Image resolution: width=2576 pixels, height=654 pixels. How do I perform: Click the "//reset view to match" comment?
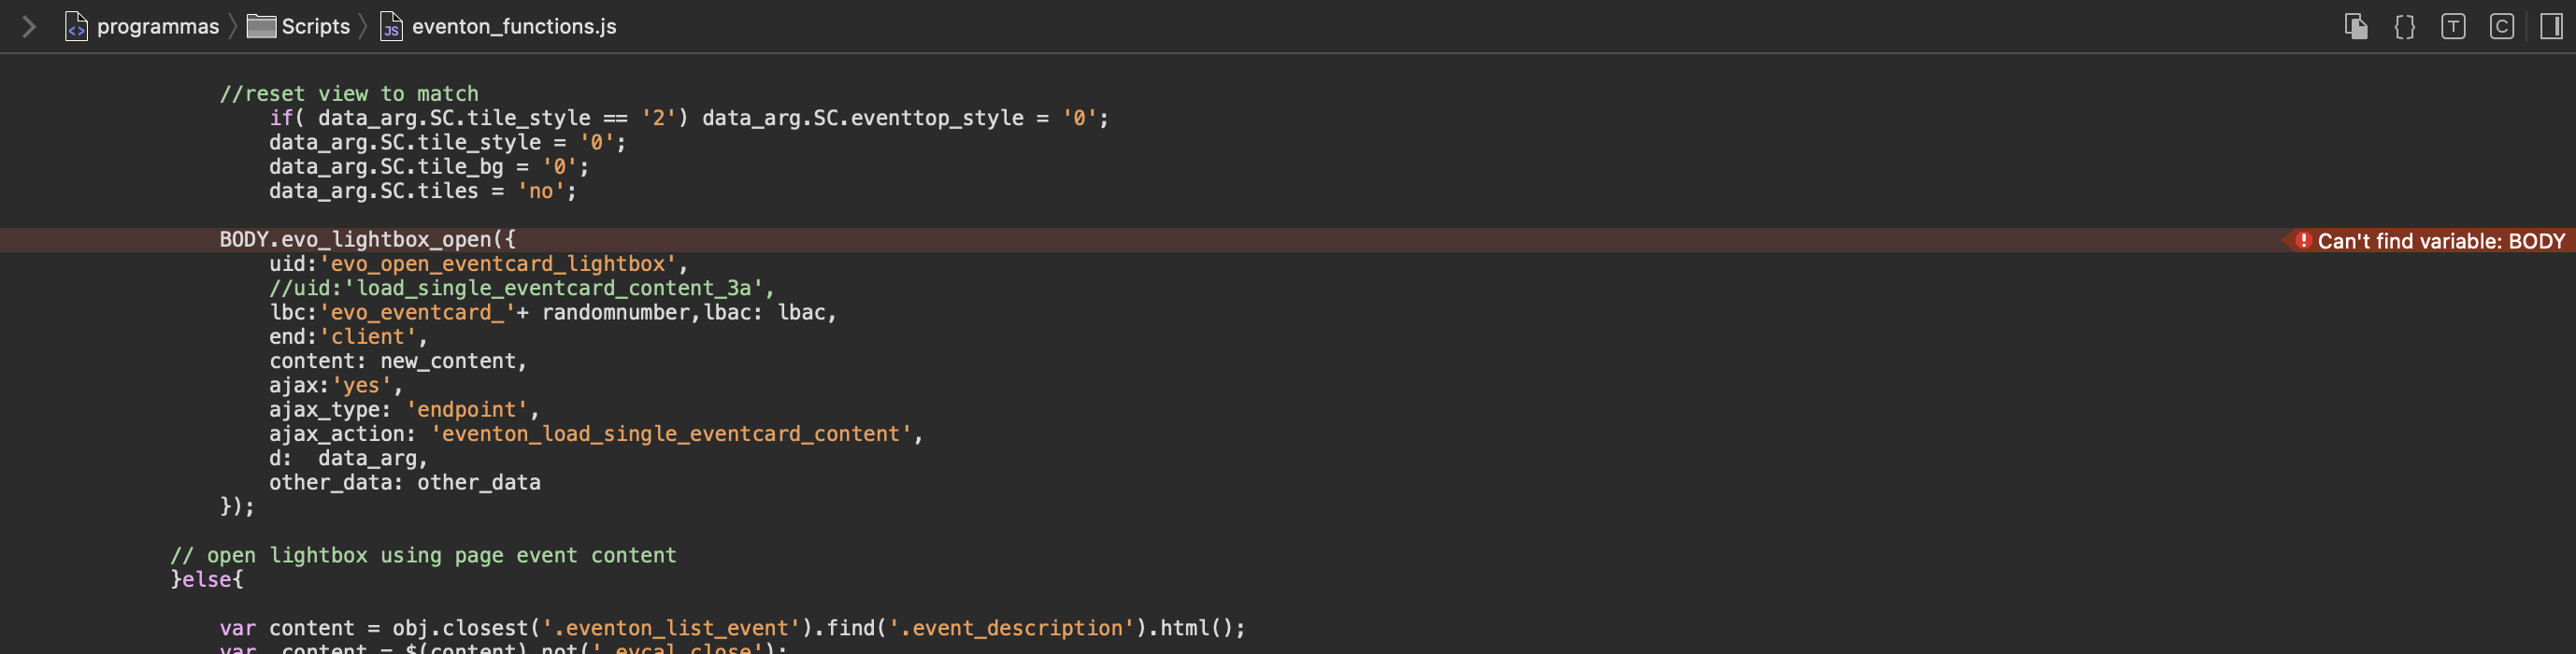tap(349, 94)
